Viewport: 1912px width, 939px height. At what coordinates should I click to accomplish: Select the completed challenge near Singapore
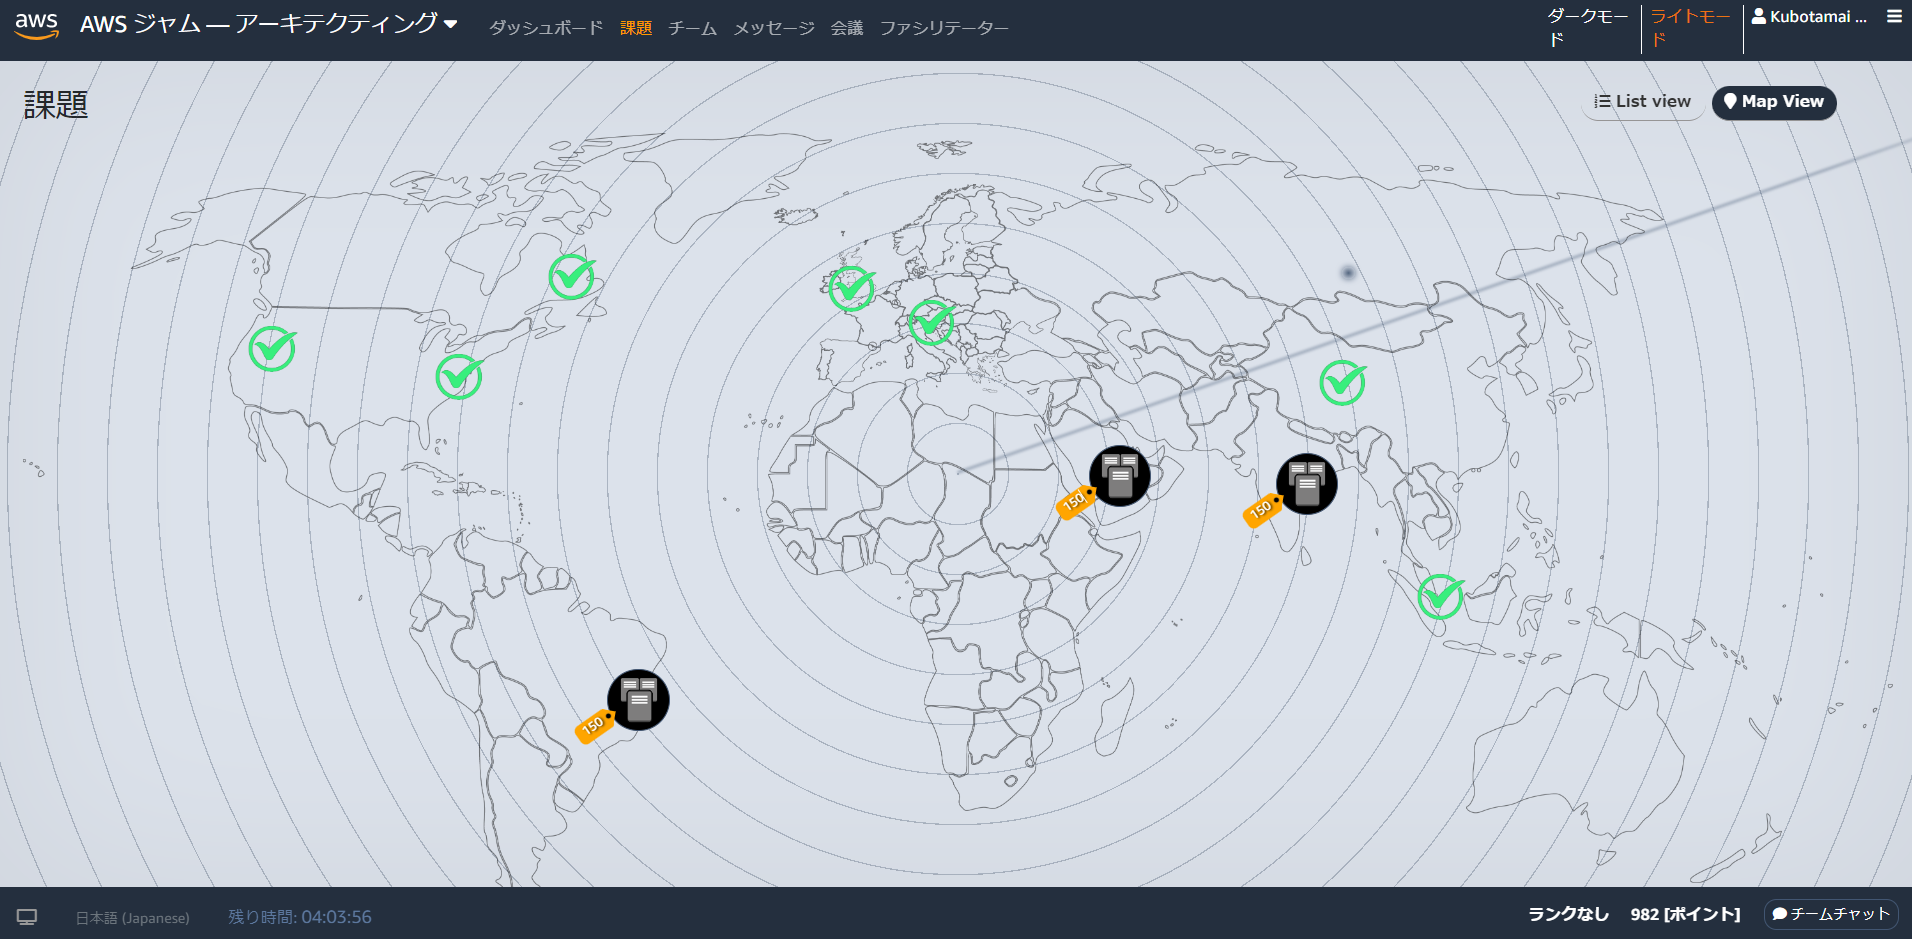(x=1440, y=597)
